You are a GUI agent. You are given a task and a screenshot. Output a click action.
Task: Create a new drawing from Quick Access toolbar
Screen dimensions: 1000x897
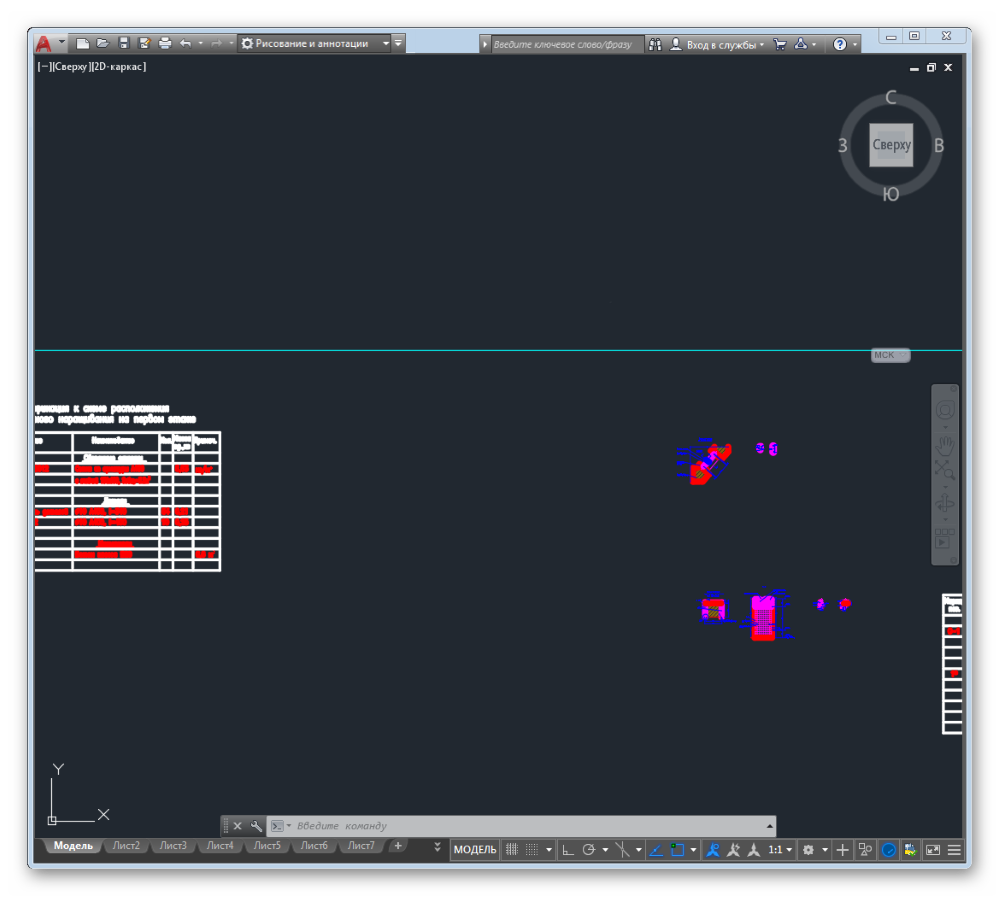click(82, 43)
